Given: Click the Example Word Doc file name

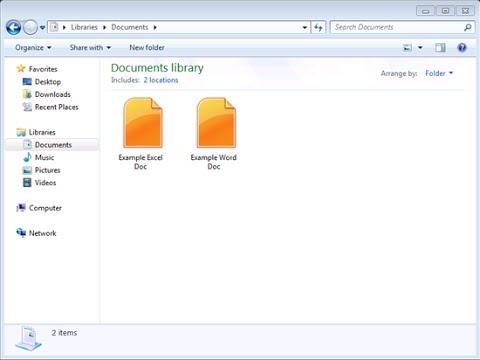Looking at the screenshot, I should tap(214, 162).
